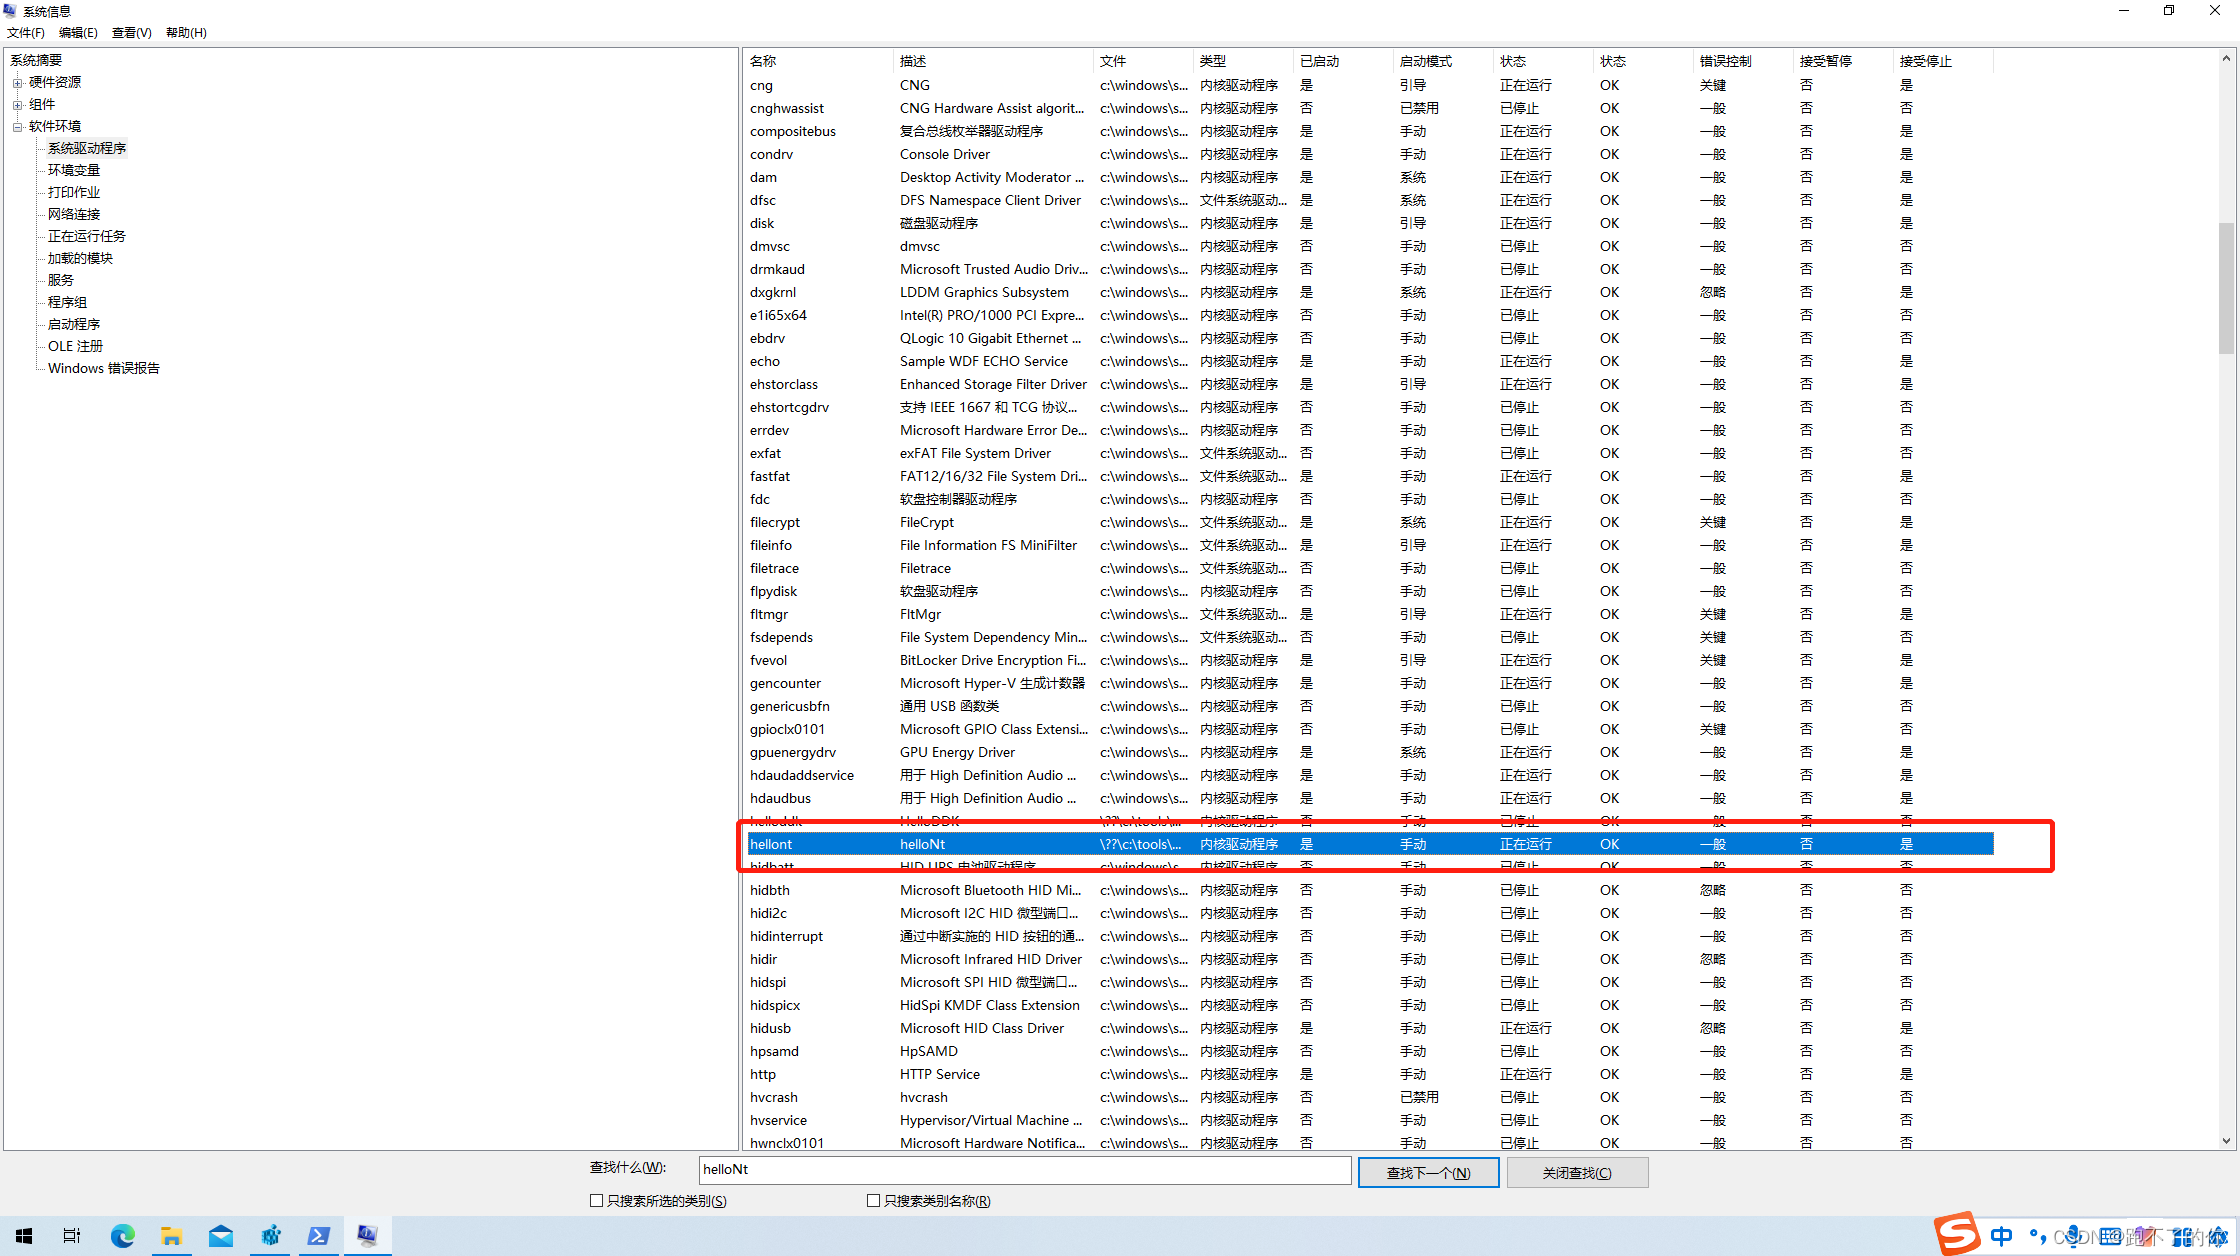Screen dimensions: 2240x1256
Task: Switch to Registry Editor on the taskbar
Action: pyautogui.click(x=271, y=1236)
